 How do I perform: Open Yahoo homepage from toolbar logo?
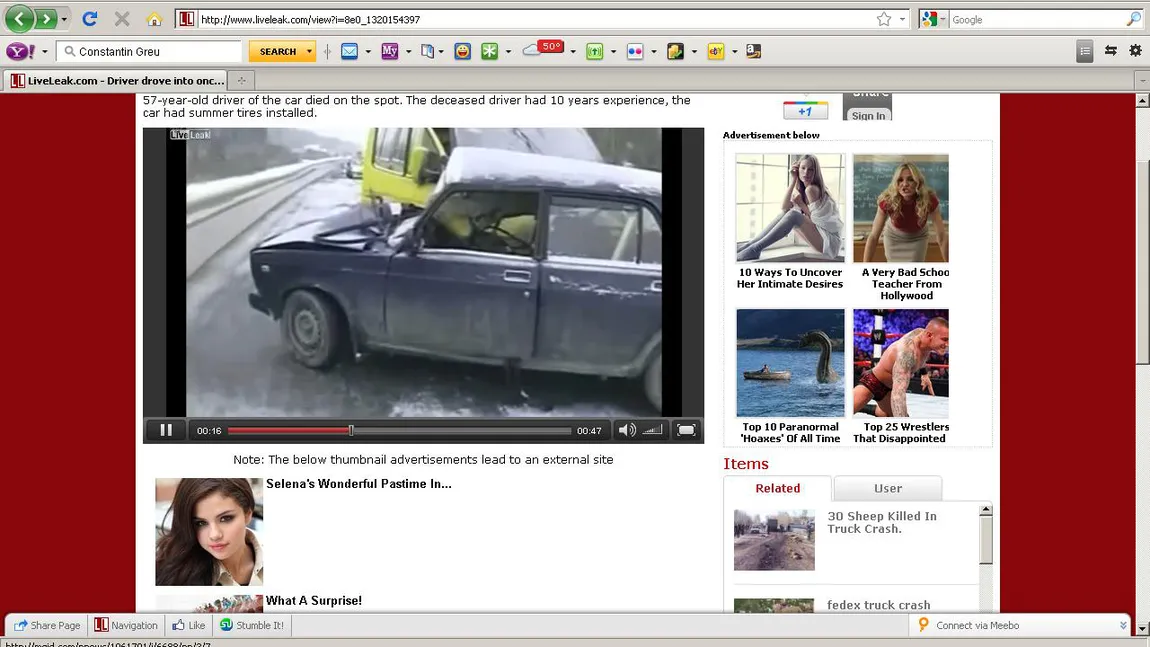pyautogui.click(x=21, y=51)
